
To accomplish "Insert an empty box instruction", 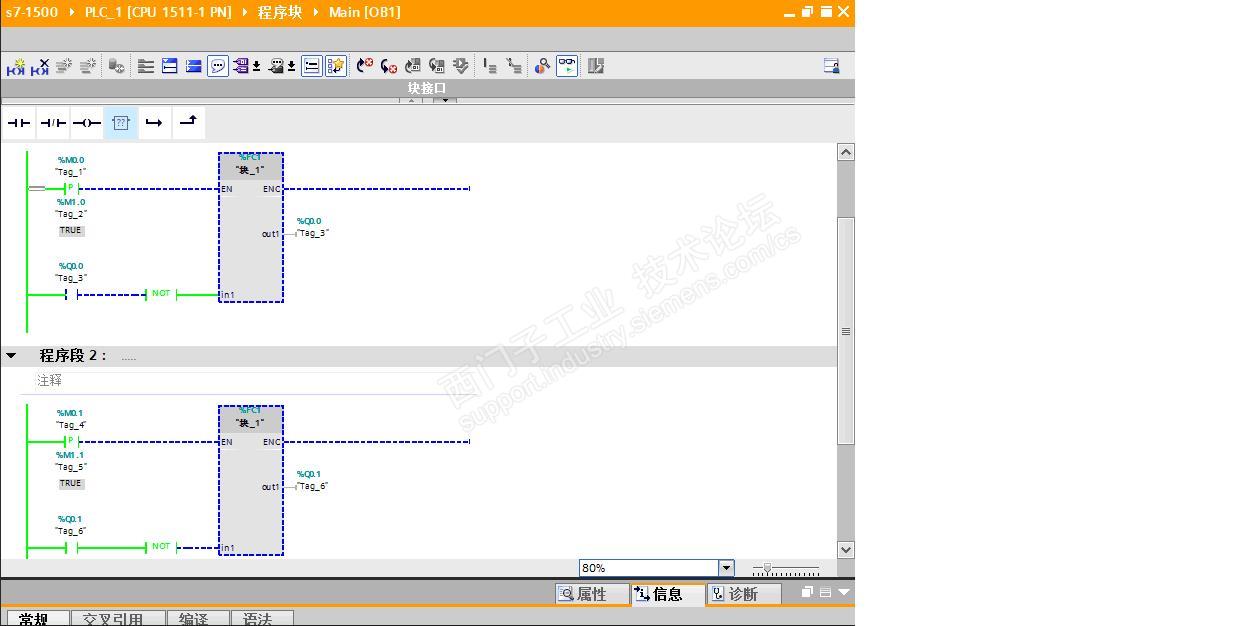I will click(x=121, y=123).
